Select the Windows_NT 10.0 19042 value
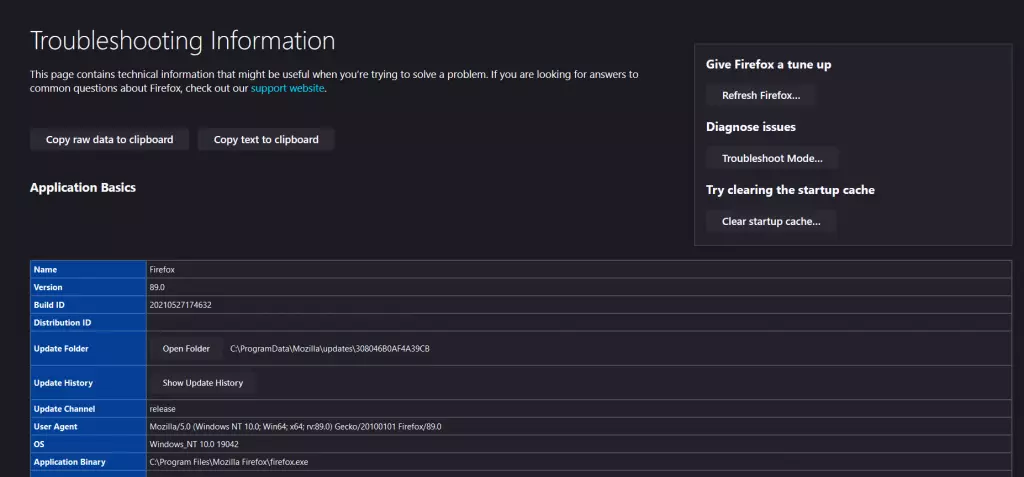The height and width of the screenshot is (477, 1024). [x=194, y=444]
